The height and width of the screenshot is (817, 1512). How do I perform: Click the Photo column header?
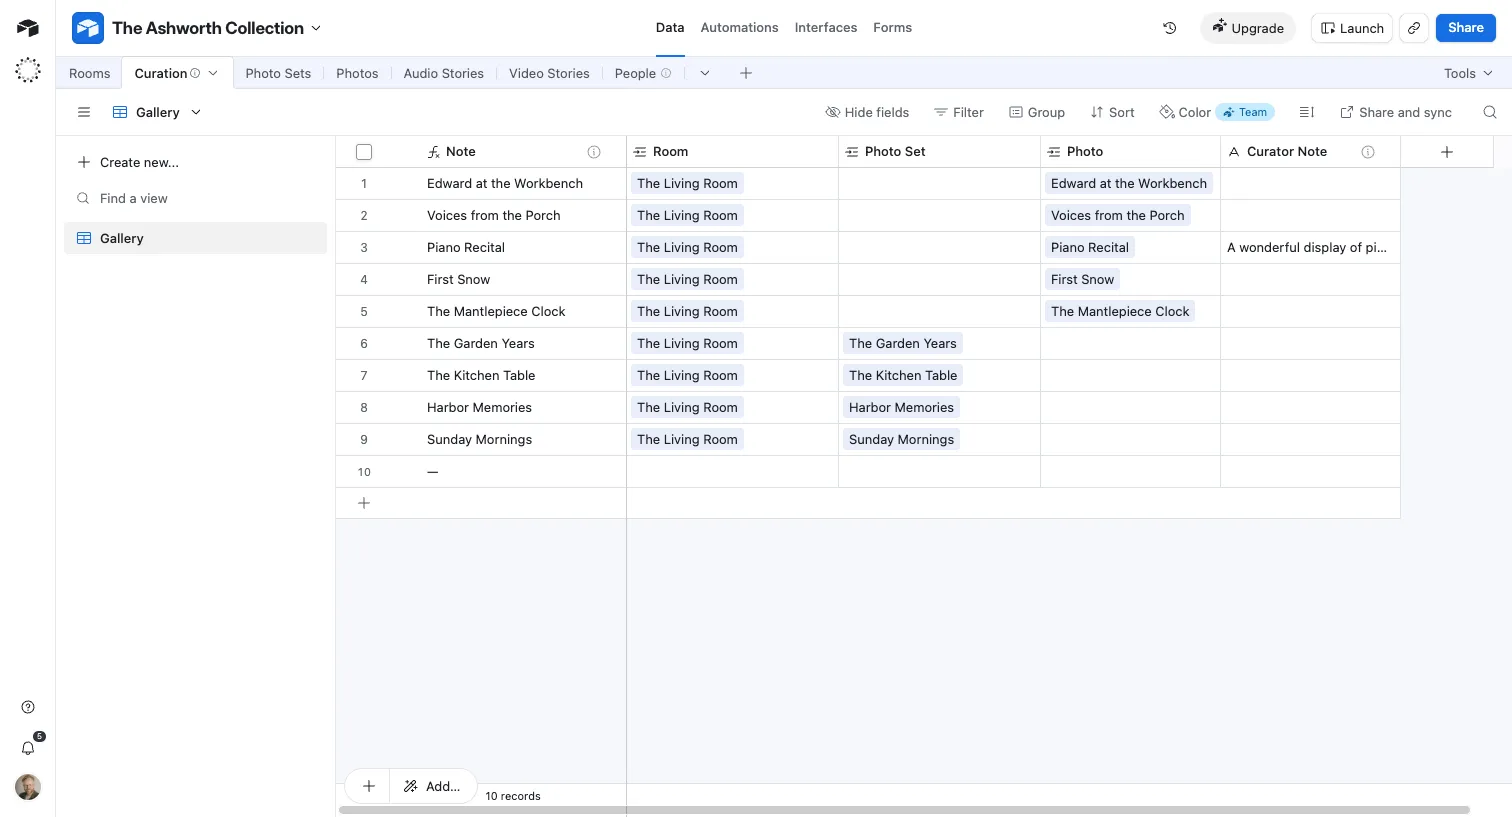[x=1130, y=152]
